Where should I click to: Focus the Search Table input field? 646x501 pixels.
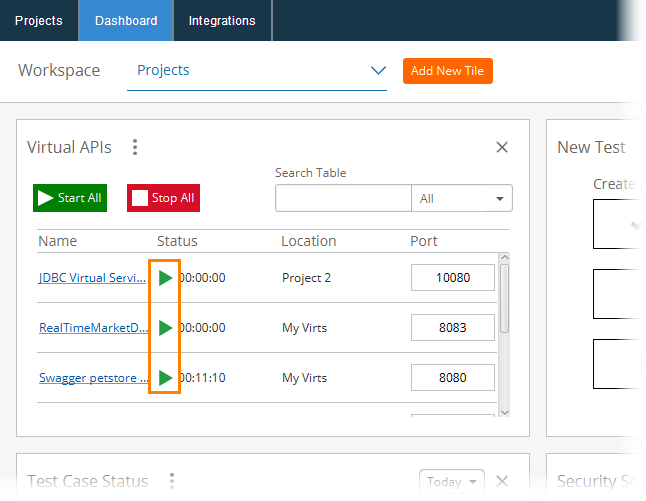pos(343,199)
